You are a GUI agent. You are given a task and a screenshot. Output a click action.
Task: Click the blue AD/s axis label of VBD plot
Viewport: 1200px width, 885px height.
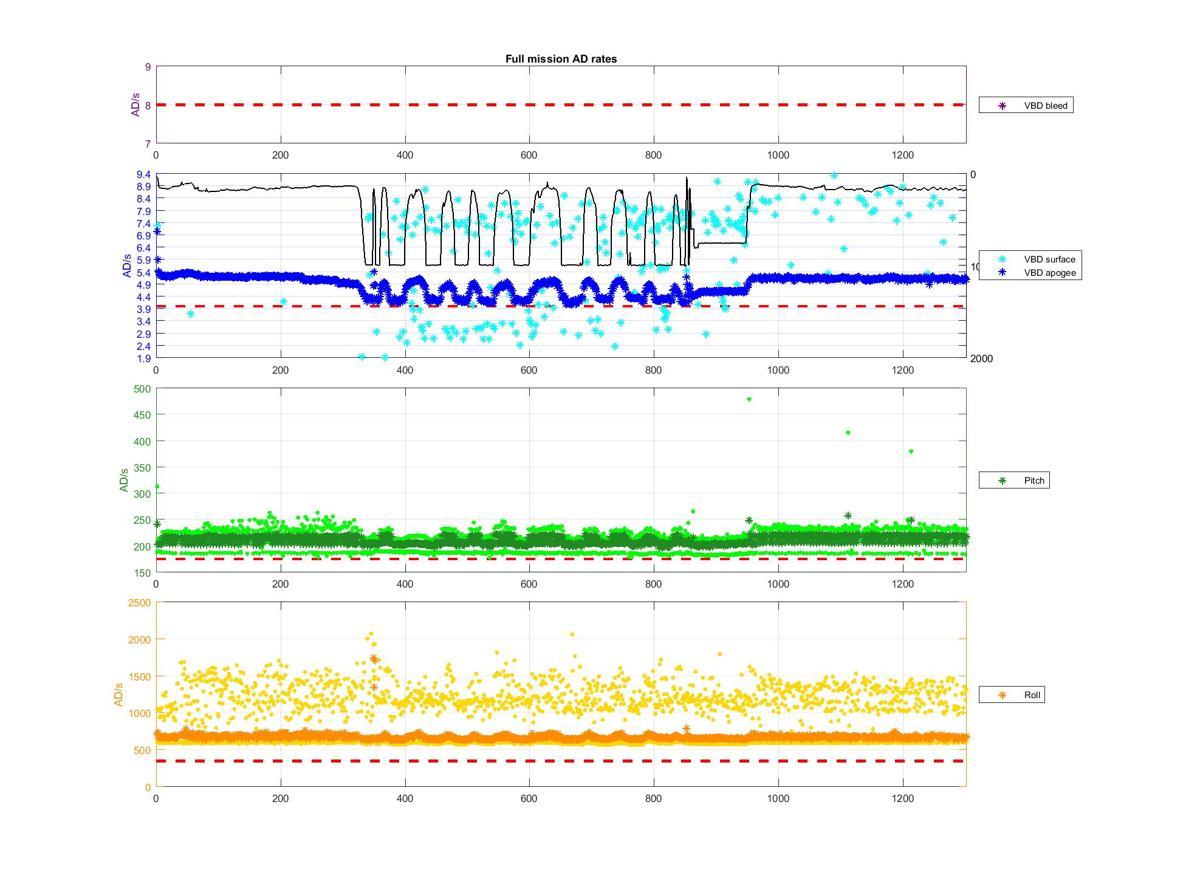click(126, 266)
